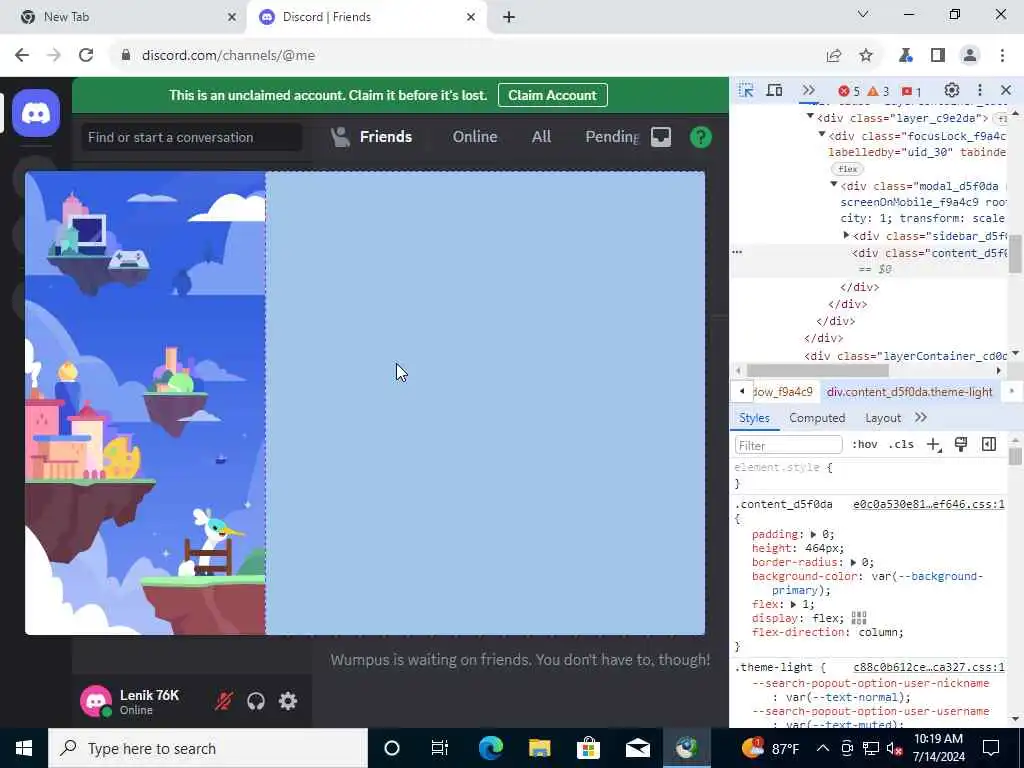Switch to the Computed tab

pyautogui.click(x=817, y=418)
